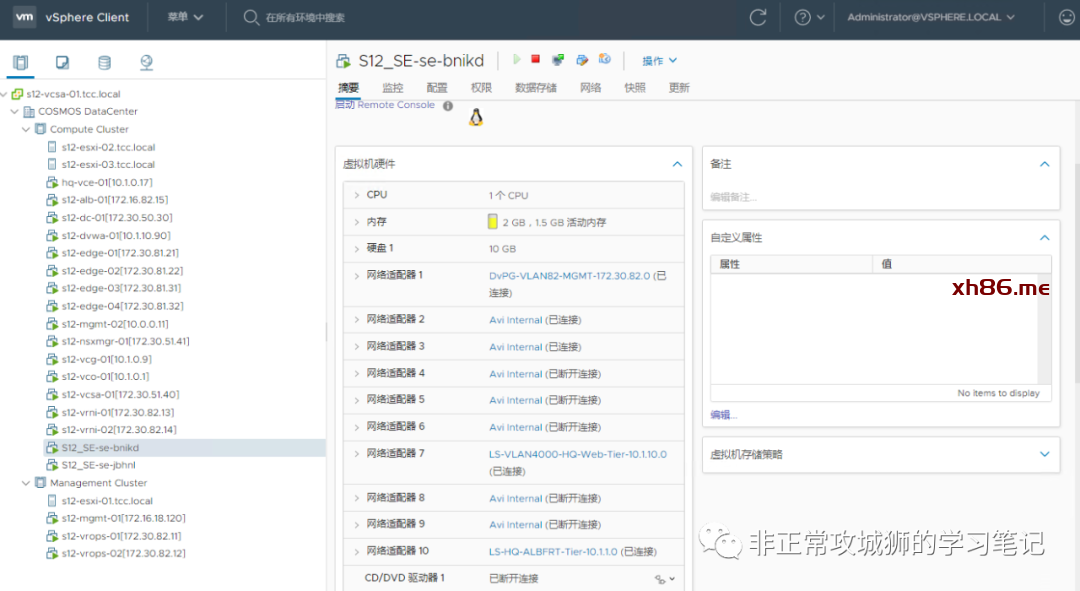Switch to the 监控 tab
The height and width of the screenshot is (591, 1080).
(x=392, y=88)
